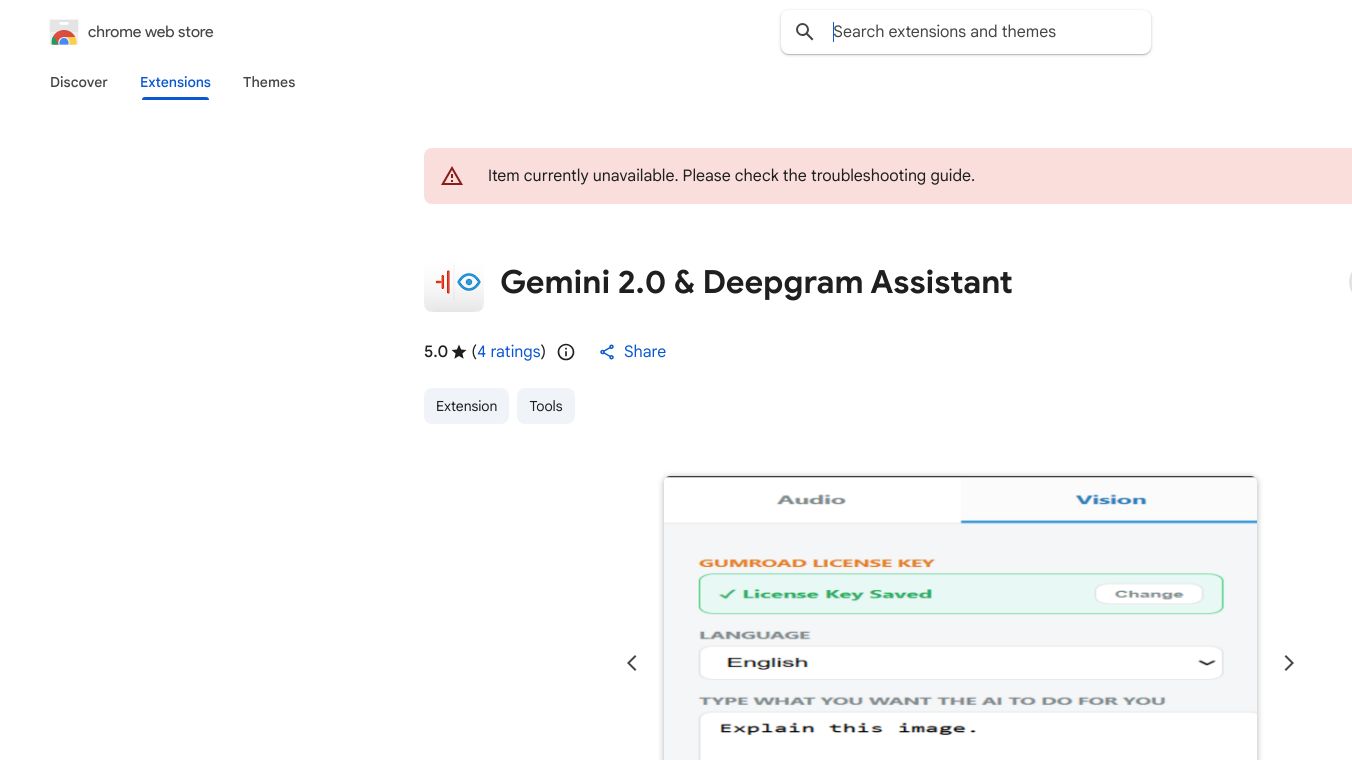Select the Vision tab in the screenshot preview
This screenshot has width=1352, height=760.
[x=1108, y=499]
